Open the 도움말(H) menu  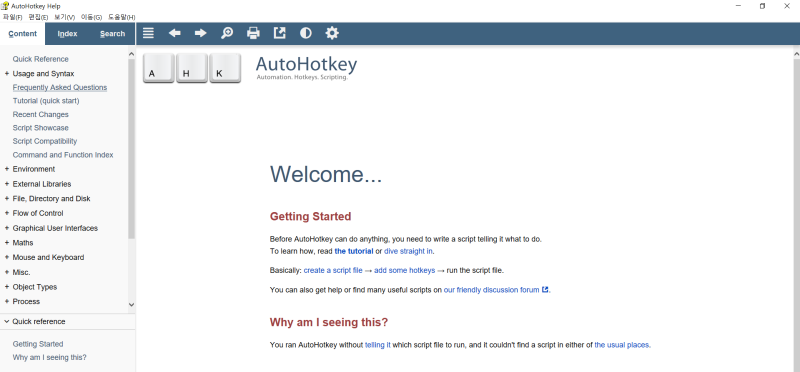(x=121, y=17)
